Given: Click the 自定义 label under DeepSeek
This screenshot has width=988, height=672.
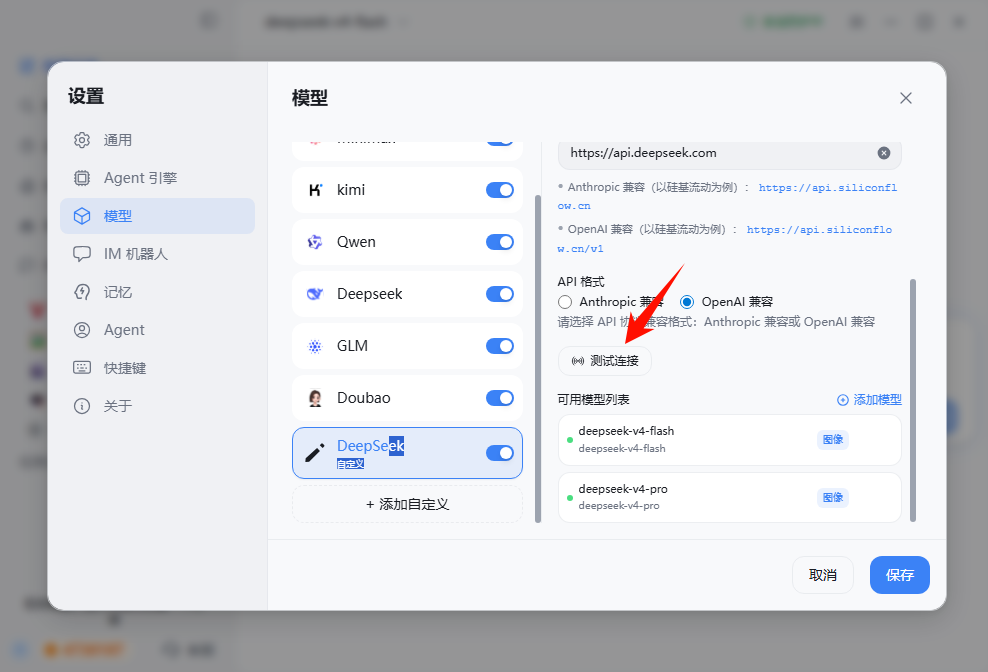Looking at the screenshot, I should click(350, 464).
